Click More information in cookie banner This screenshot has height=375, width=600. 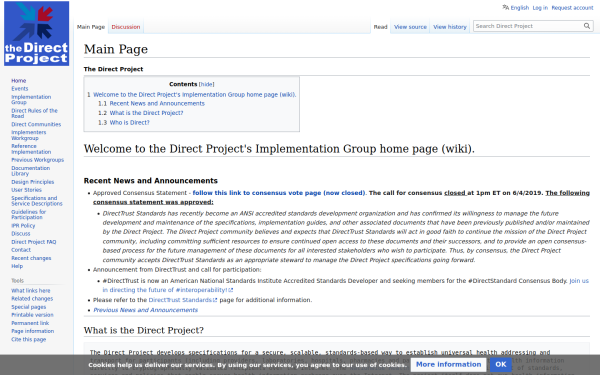pyautogui.click(x=448, y=364)
